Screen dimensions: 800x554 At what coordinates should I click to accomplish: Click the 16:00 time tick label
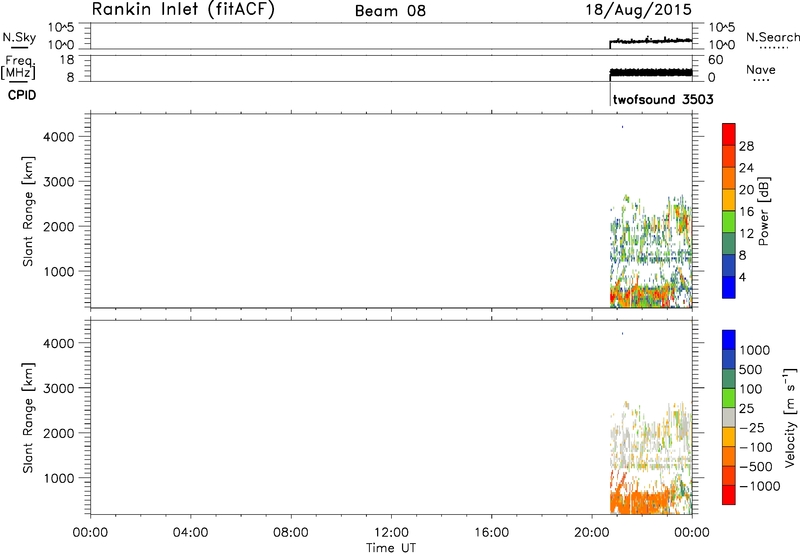491,533
